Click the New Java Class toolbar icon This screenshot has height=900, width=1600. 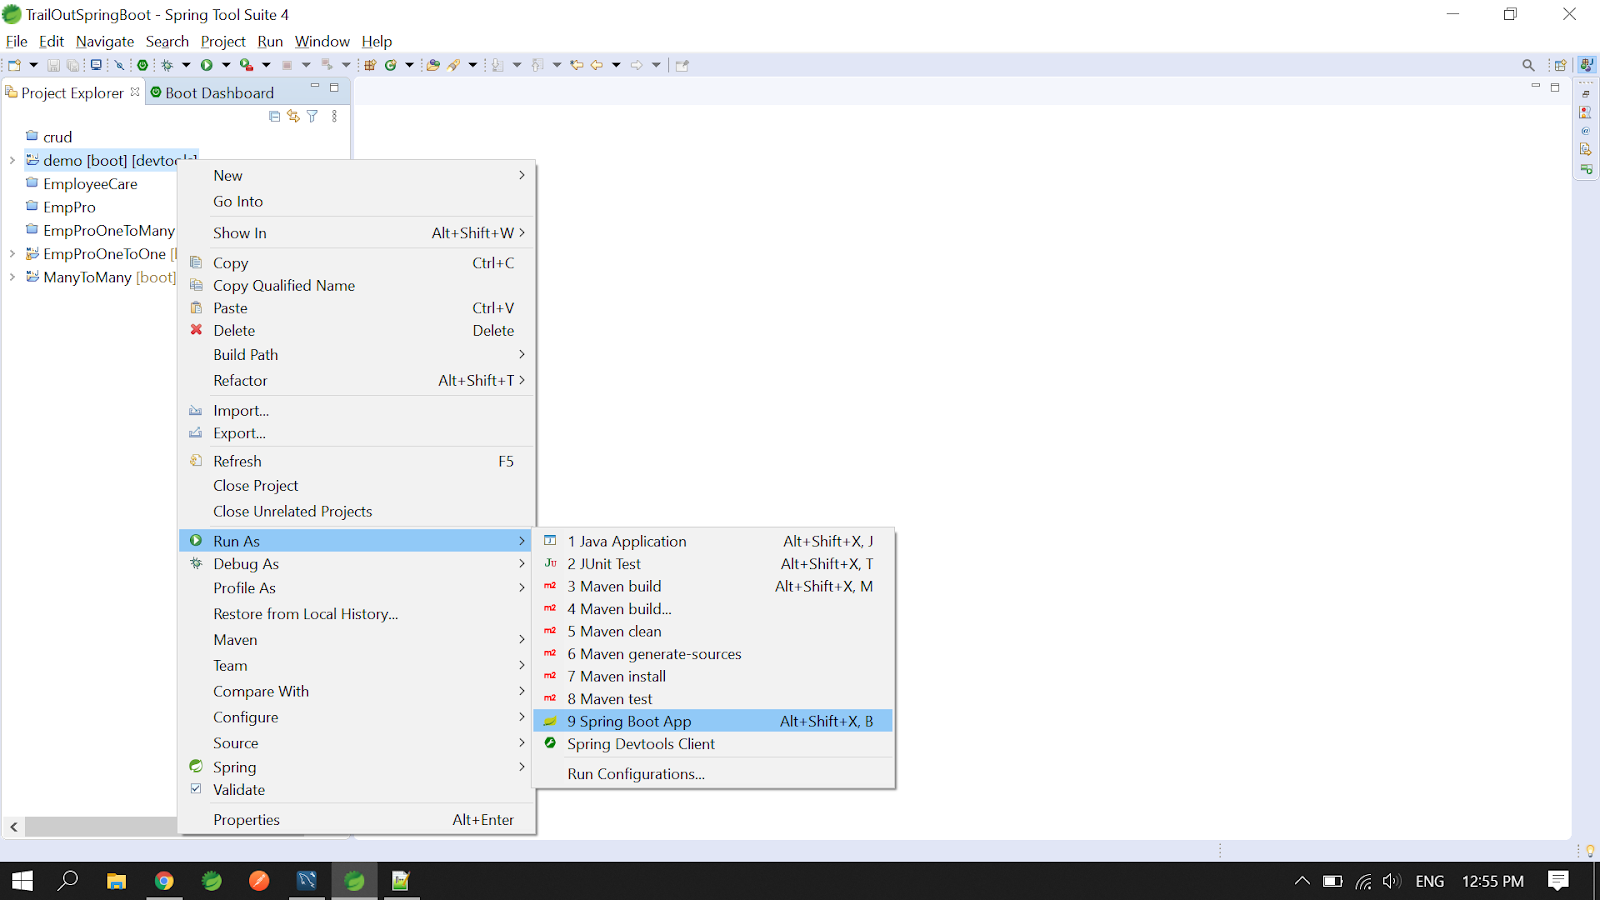[391, 65]
